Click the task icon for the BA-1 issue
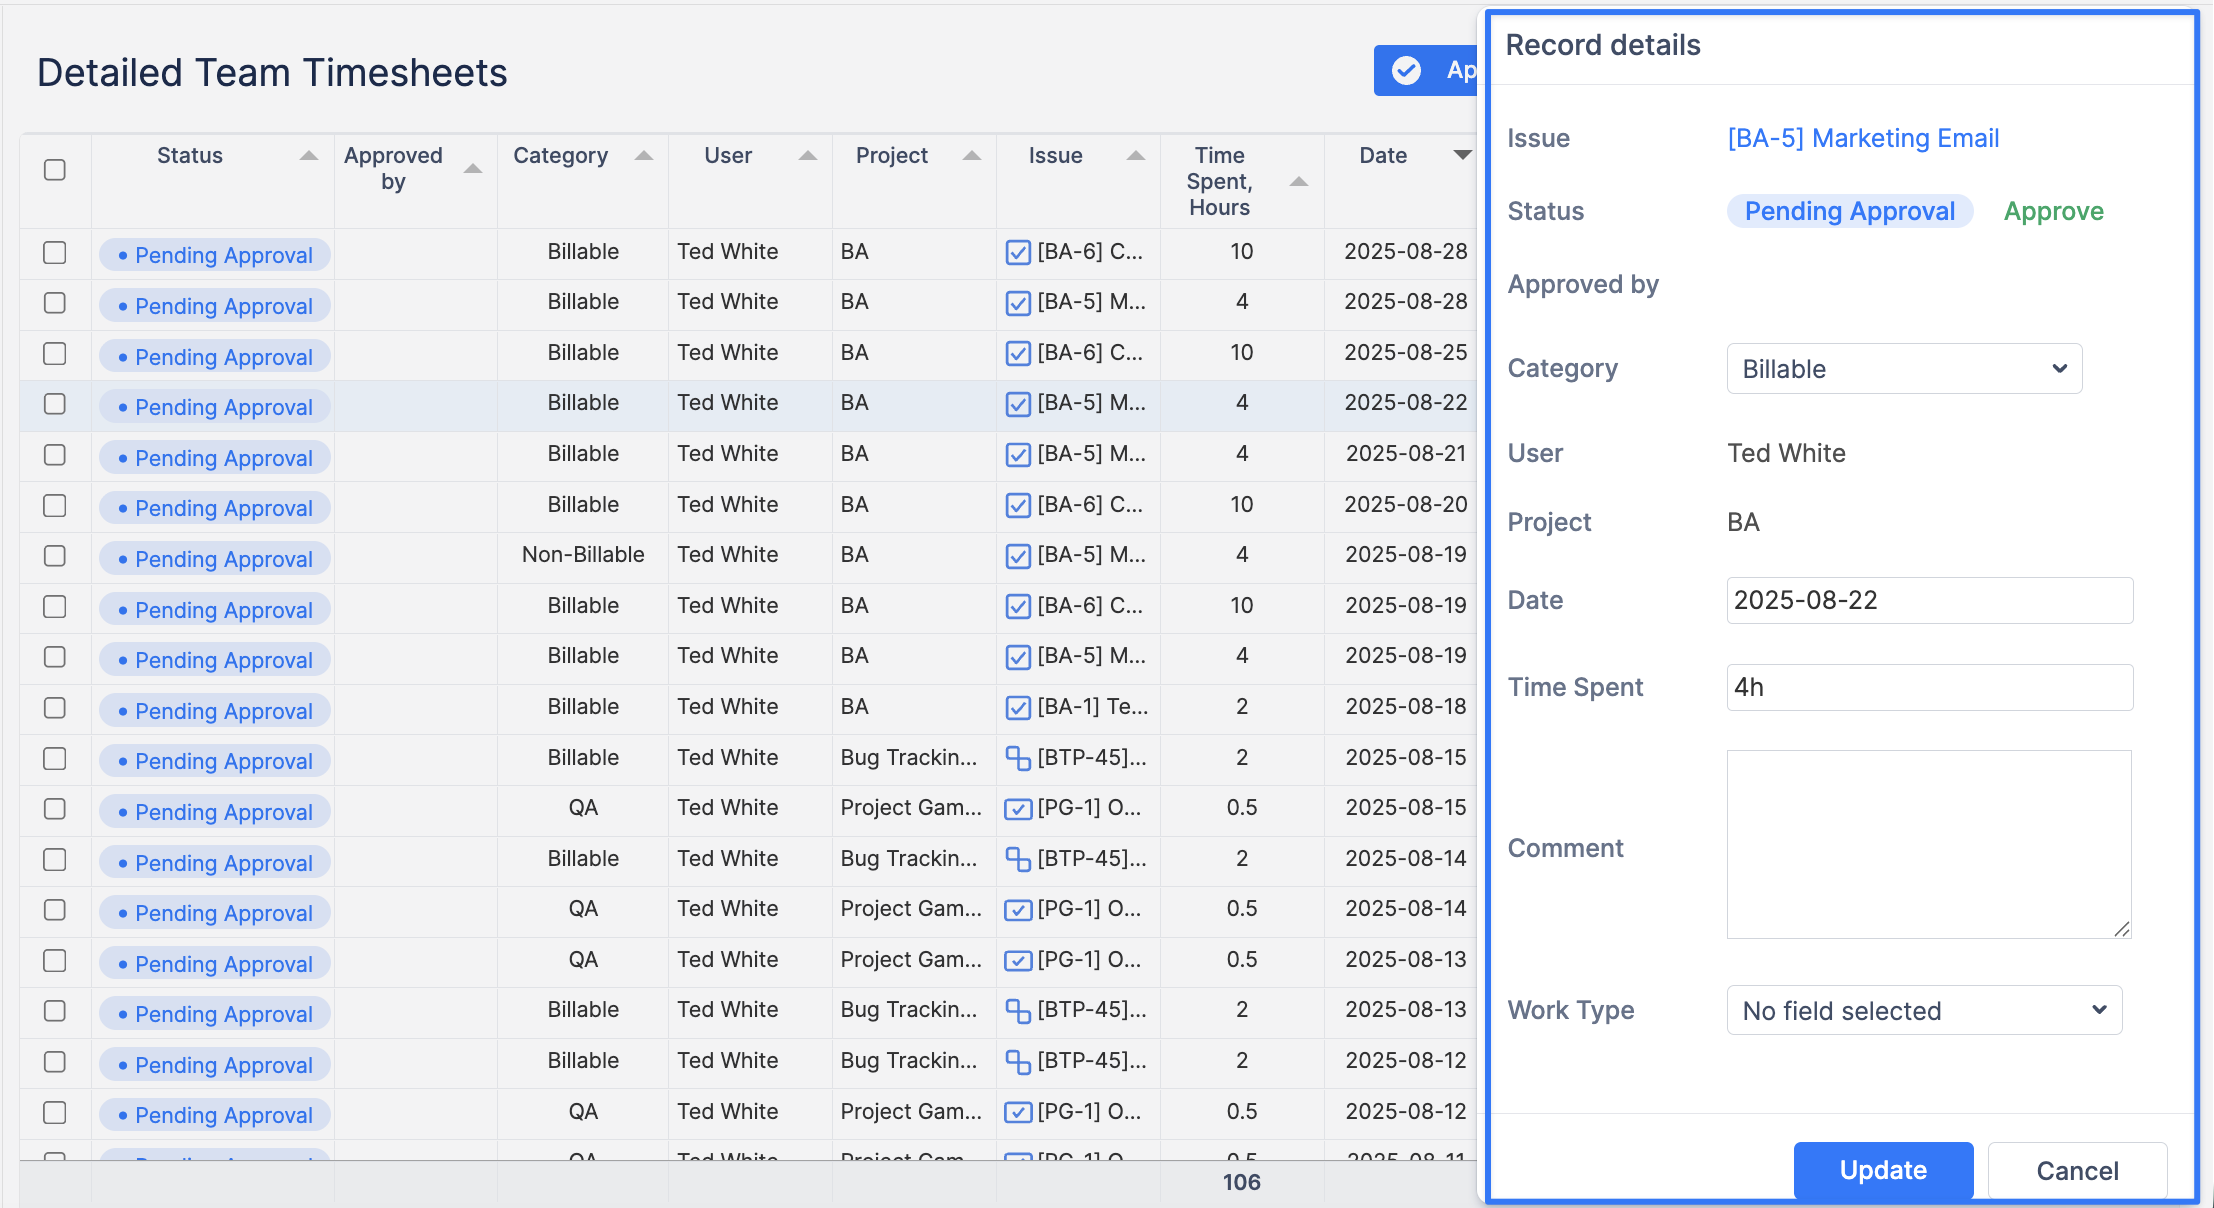Viewport: 2214px width, 1208px height. click(x=1017, y=708)
